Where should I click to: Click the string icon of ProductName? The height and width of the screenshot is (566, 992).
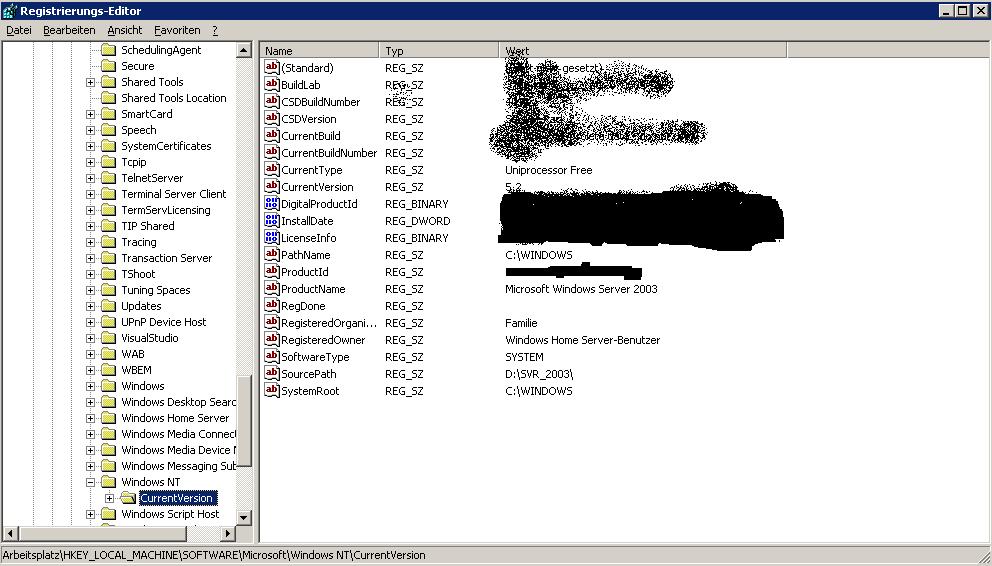coord(271,289)
